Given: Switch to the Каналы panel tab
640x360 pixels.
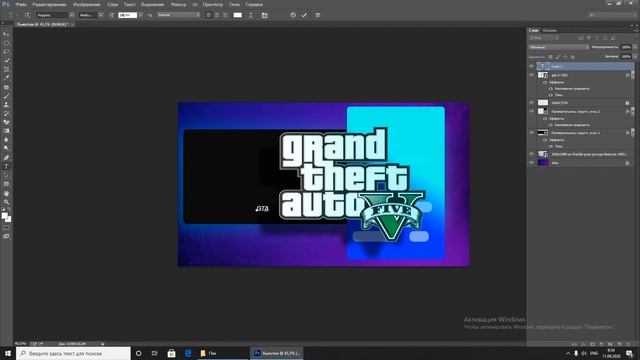Looking at the screenshot, I should pos(549,30).
